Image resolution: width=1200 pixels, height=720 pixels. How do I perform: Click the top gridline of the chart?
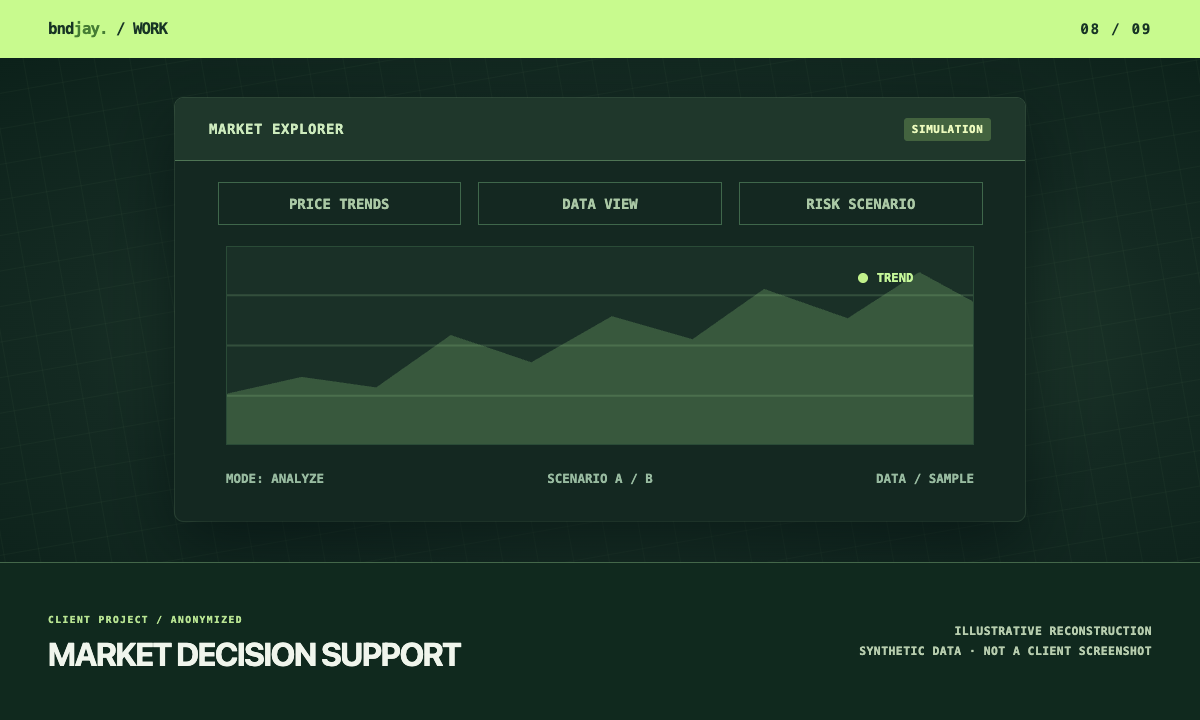click(x=600, y=295)
